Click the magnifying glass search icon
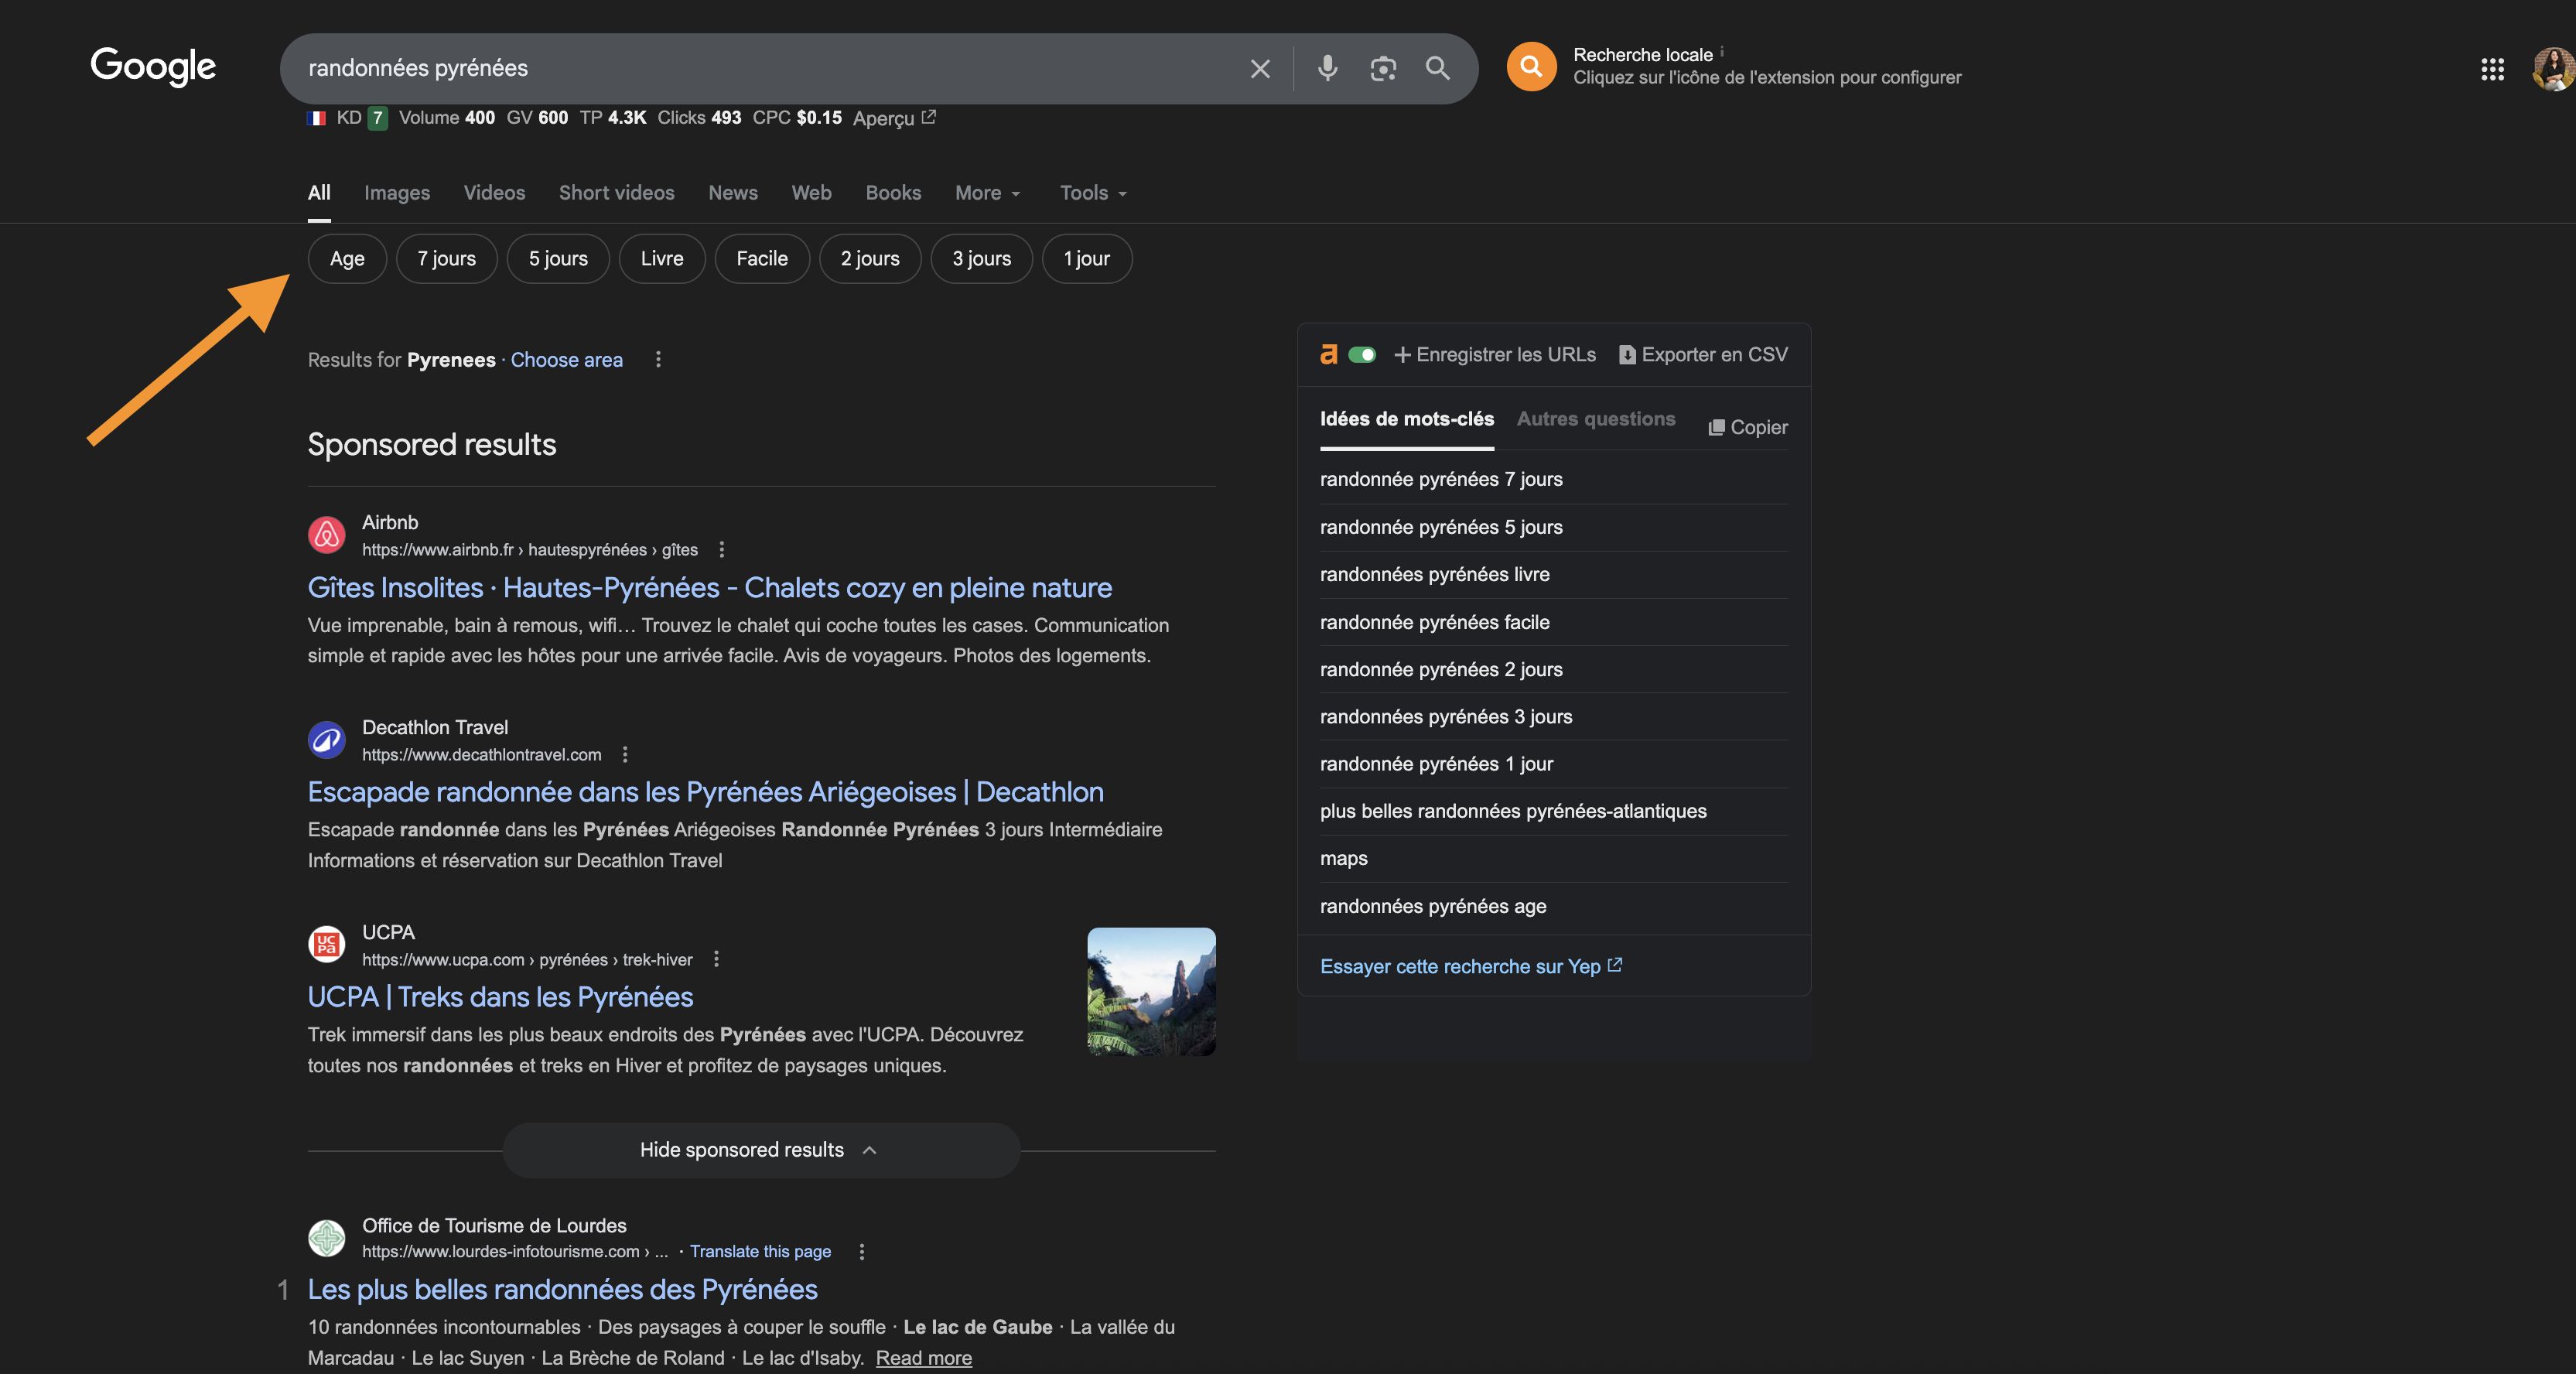This screenshot has width=2576, height=1374. click(1437, 68)
